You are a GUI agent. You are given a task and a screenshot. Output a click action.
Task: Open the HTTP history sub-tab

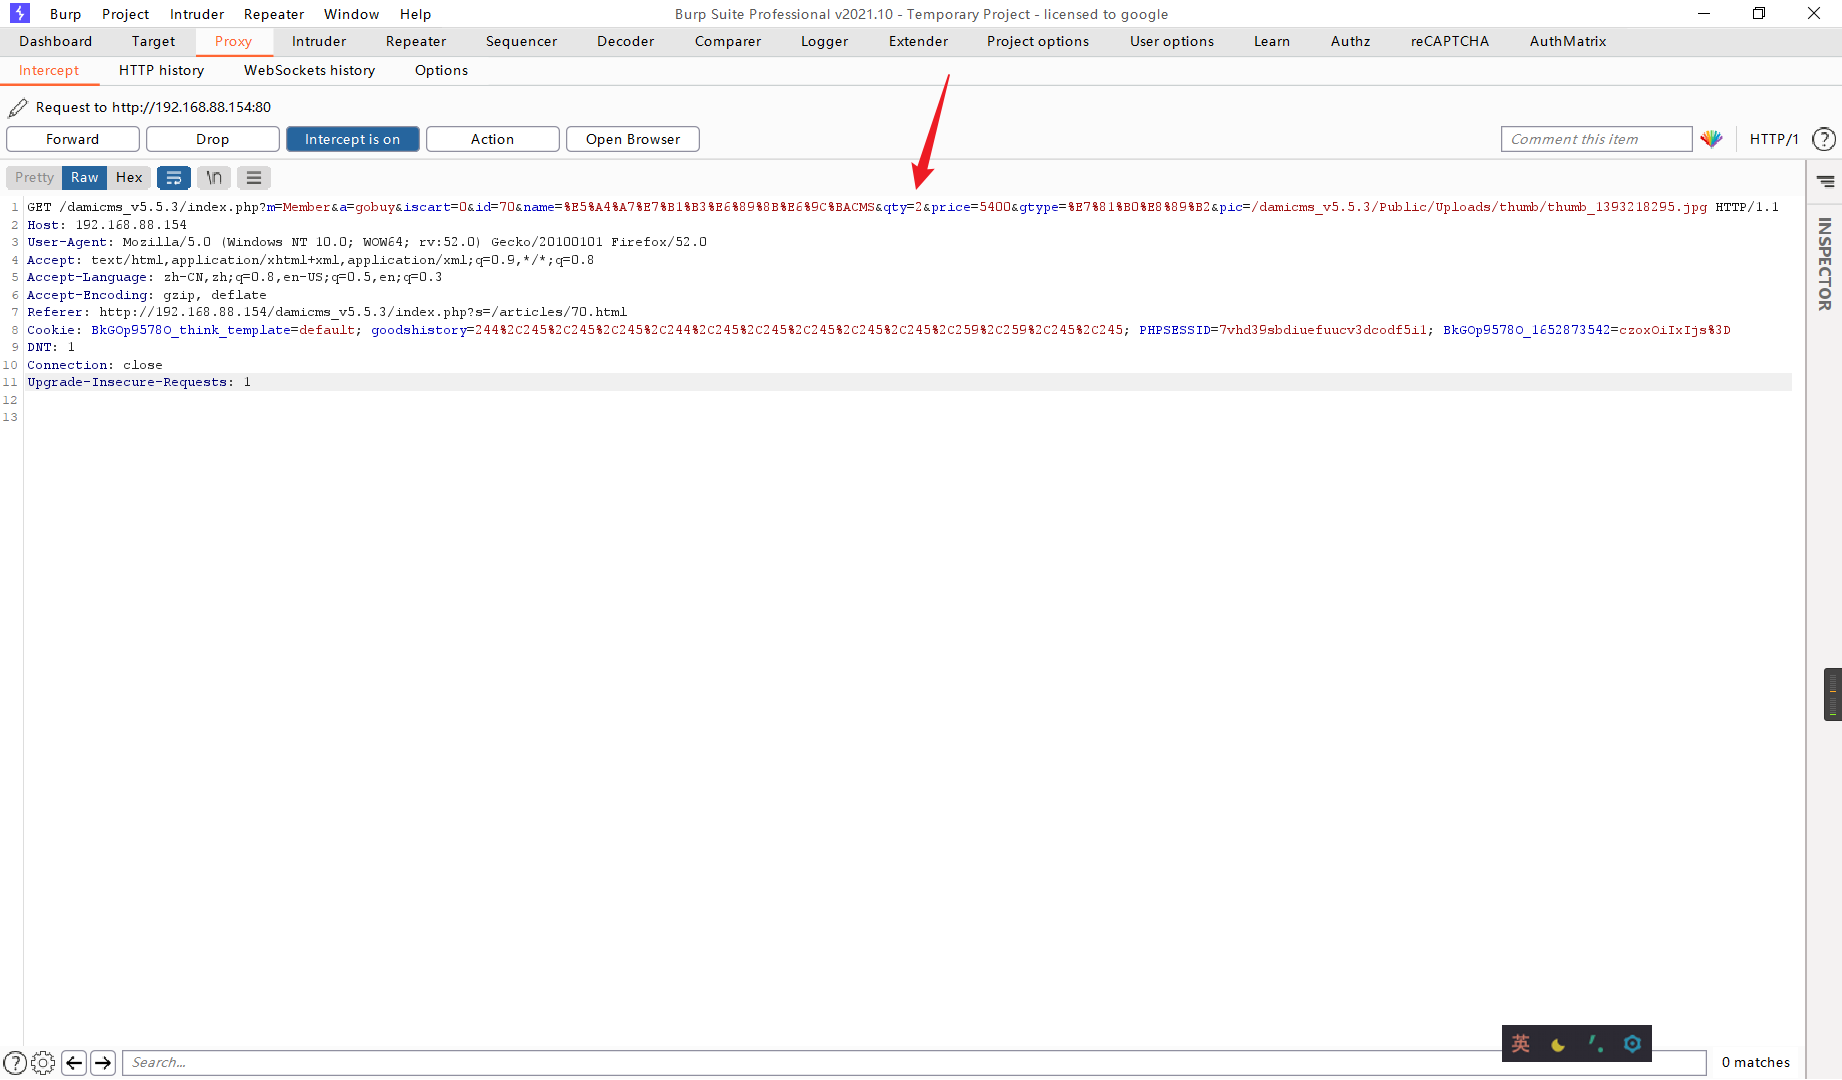coord(161,70)
